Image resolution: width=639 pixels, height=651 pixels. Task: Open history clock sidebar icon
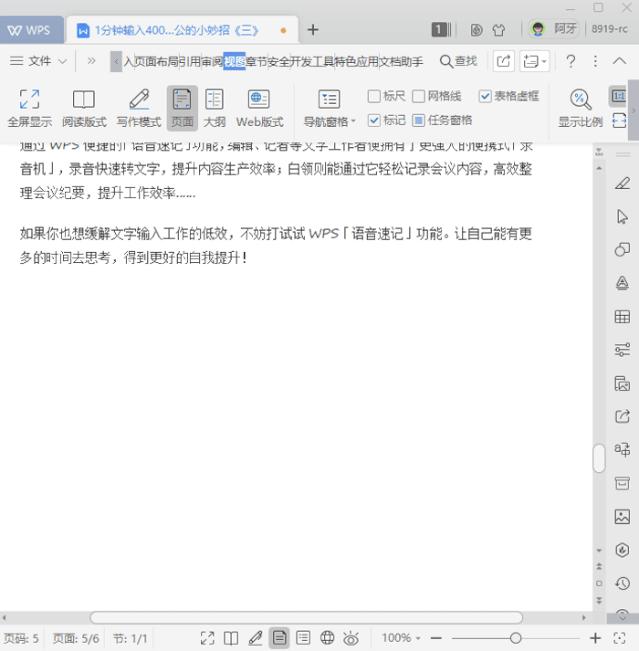[622, 583]
